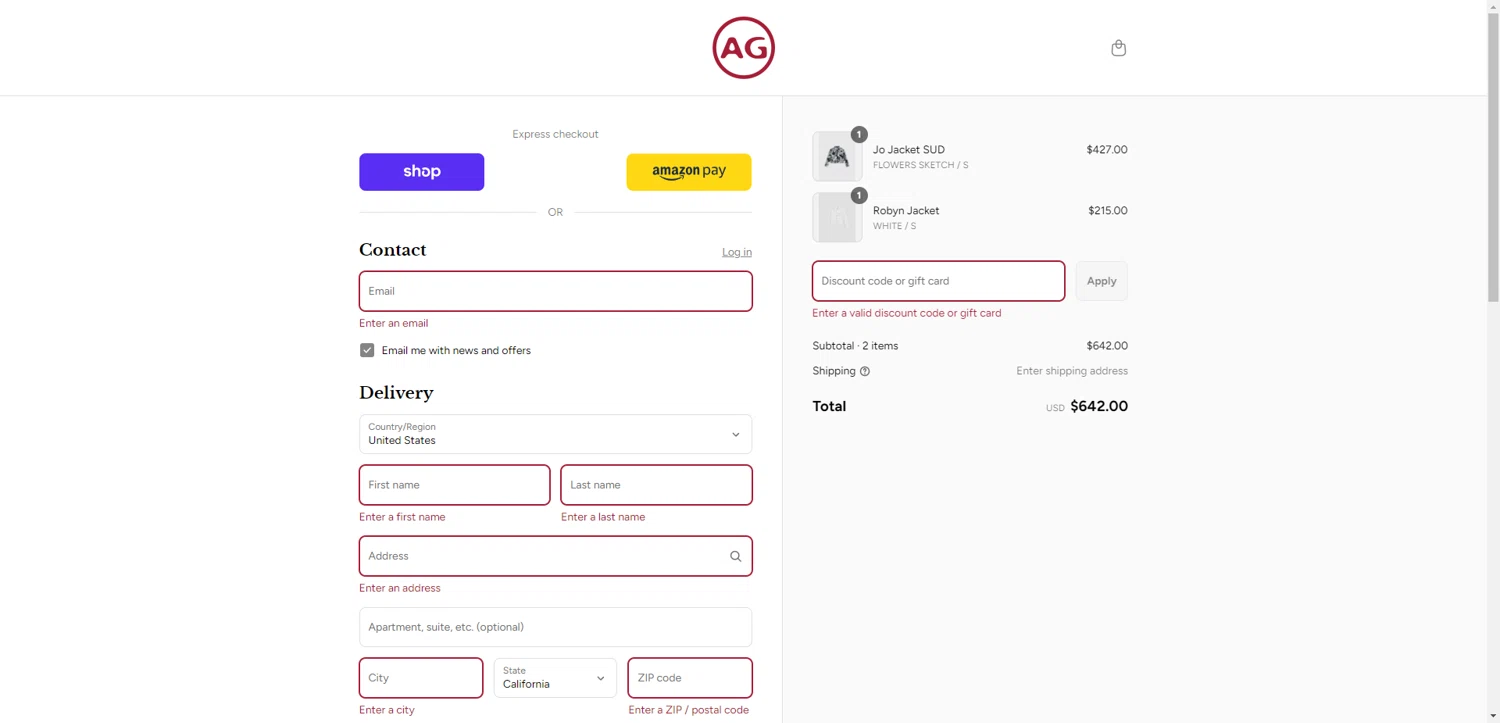The width and height of the screenshot is (1500, 723).
Task: Select the 'Jo Jacket SUD' product name
Action: (x=908, y=150)
